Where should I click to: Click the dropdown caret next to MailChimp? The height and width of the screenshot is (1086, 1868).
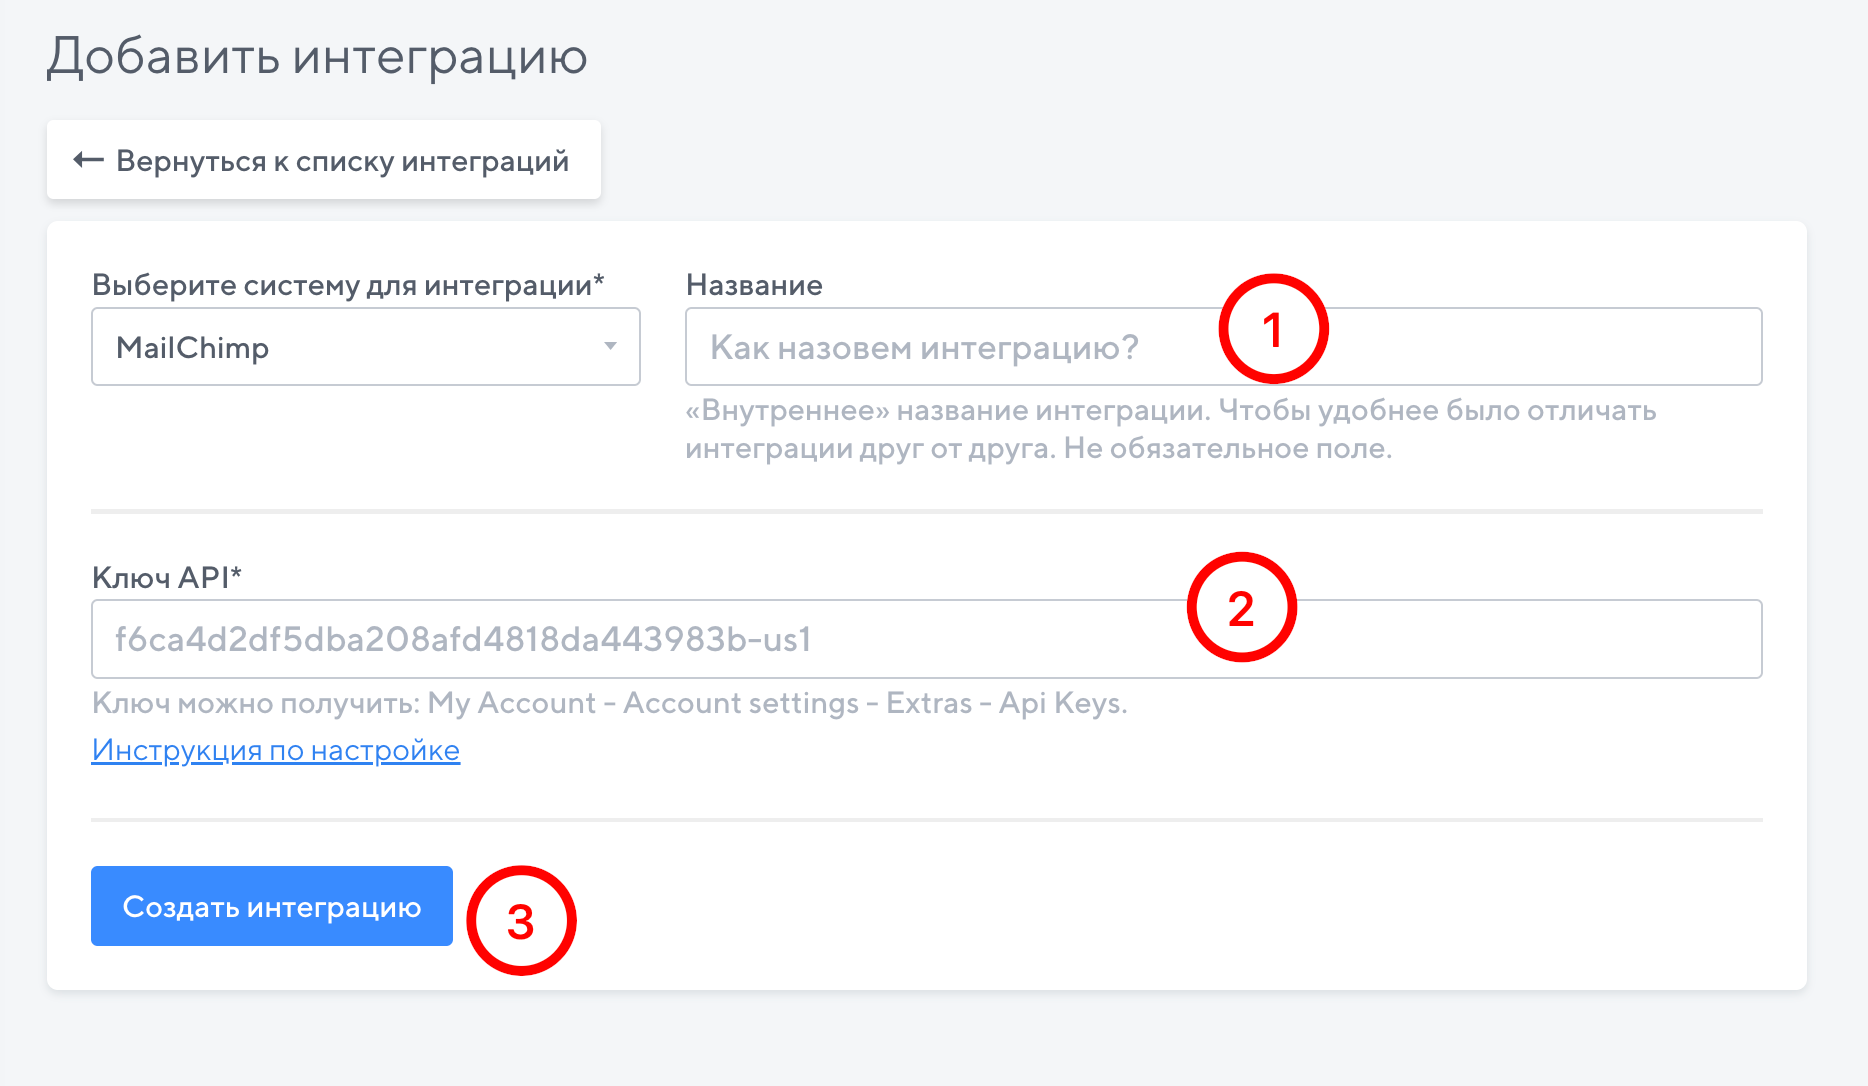pos(610,346)
